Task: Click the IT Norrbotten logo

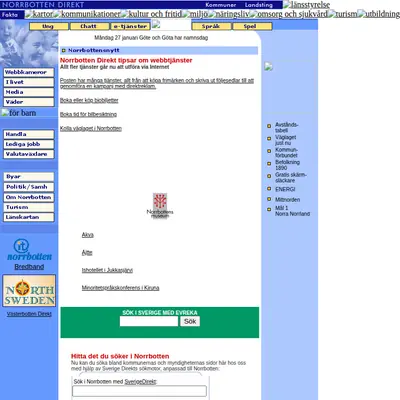Action: tap(29, 250)
